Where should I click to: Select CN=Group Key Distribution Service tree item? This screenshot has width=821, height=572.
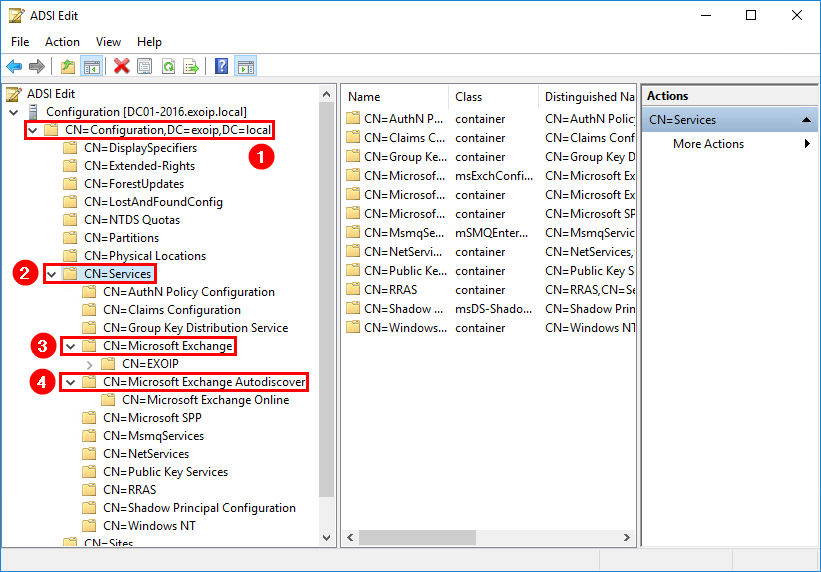(x=196, y=328)
